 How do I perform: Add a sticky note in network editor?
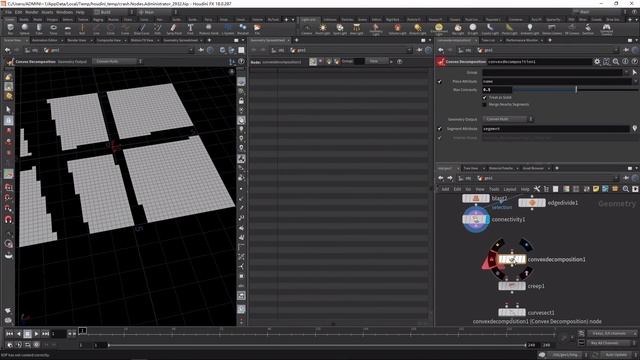[x=596, y=189]
